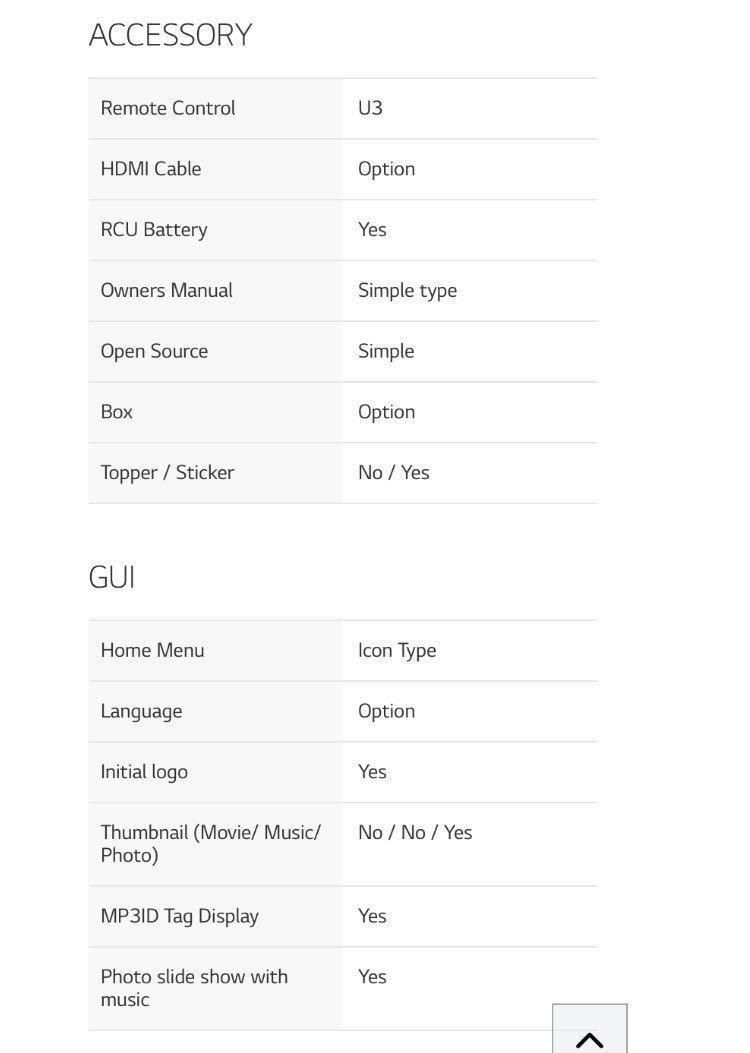
Task: Click the GUI section heading
Action: 112,577
